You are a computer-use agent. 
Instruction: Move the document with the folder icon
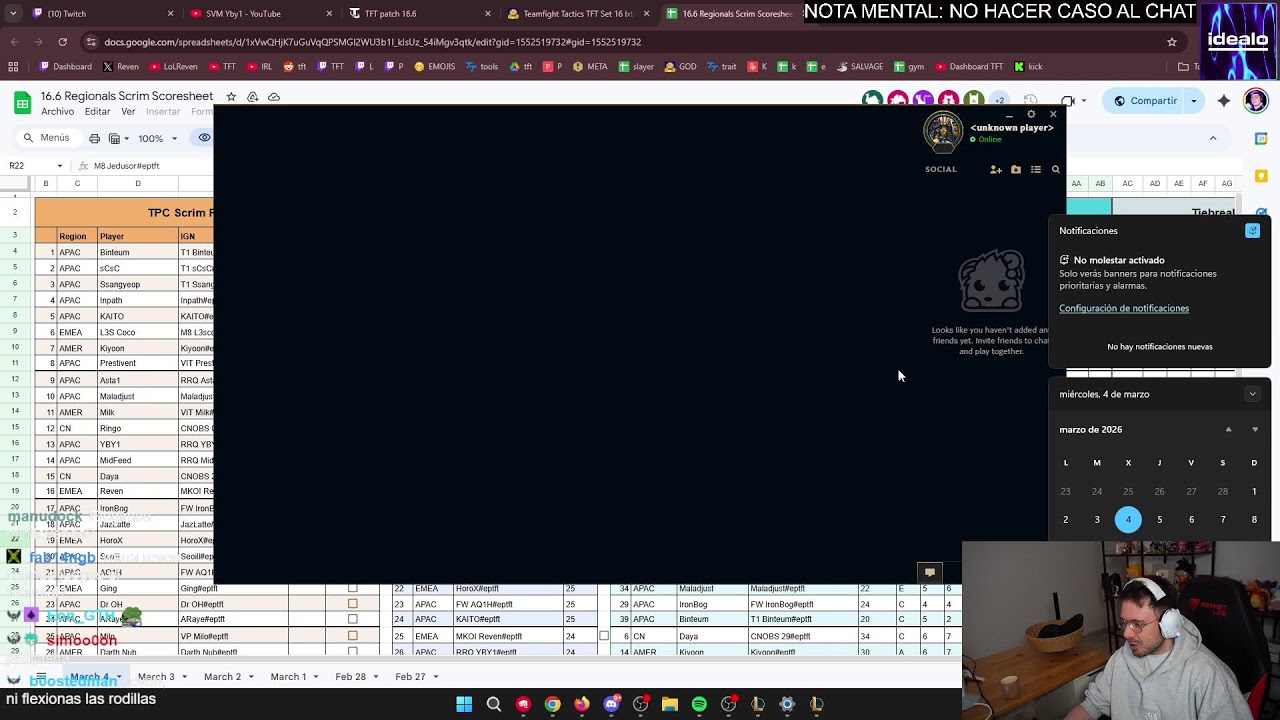point(252,97)
